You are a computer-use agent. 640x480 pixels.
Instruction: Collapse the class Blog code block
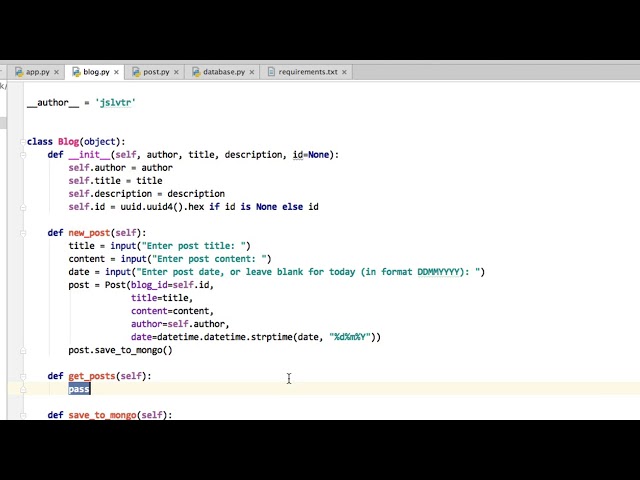[23, 142]
